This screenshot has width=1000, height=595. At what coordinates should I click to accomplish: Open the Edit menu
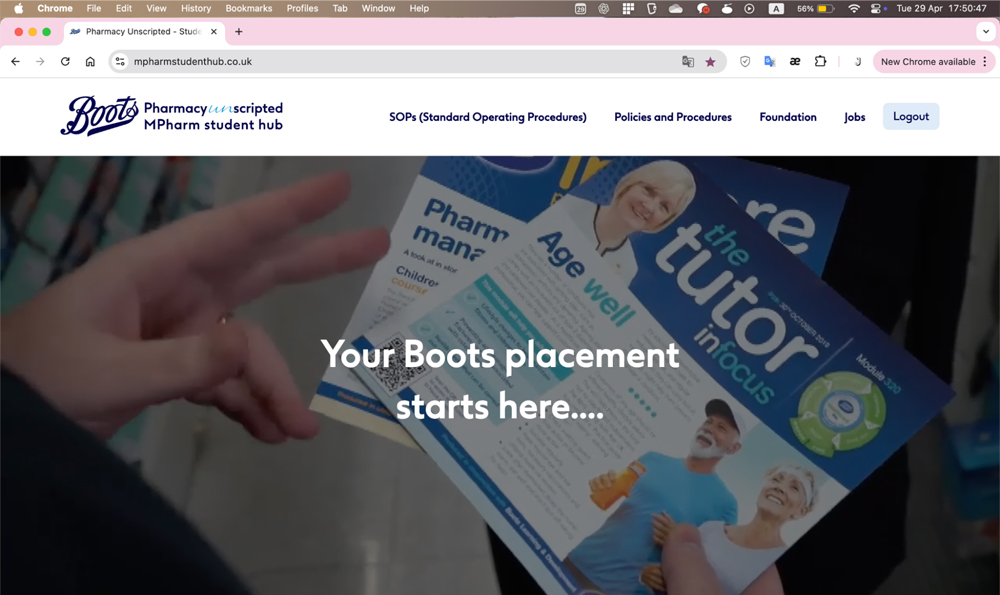tap(124, 8)
